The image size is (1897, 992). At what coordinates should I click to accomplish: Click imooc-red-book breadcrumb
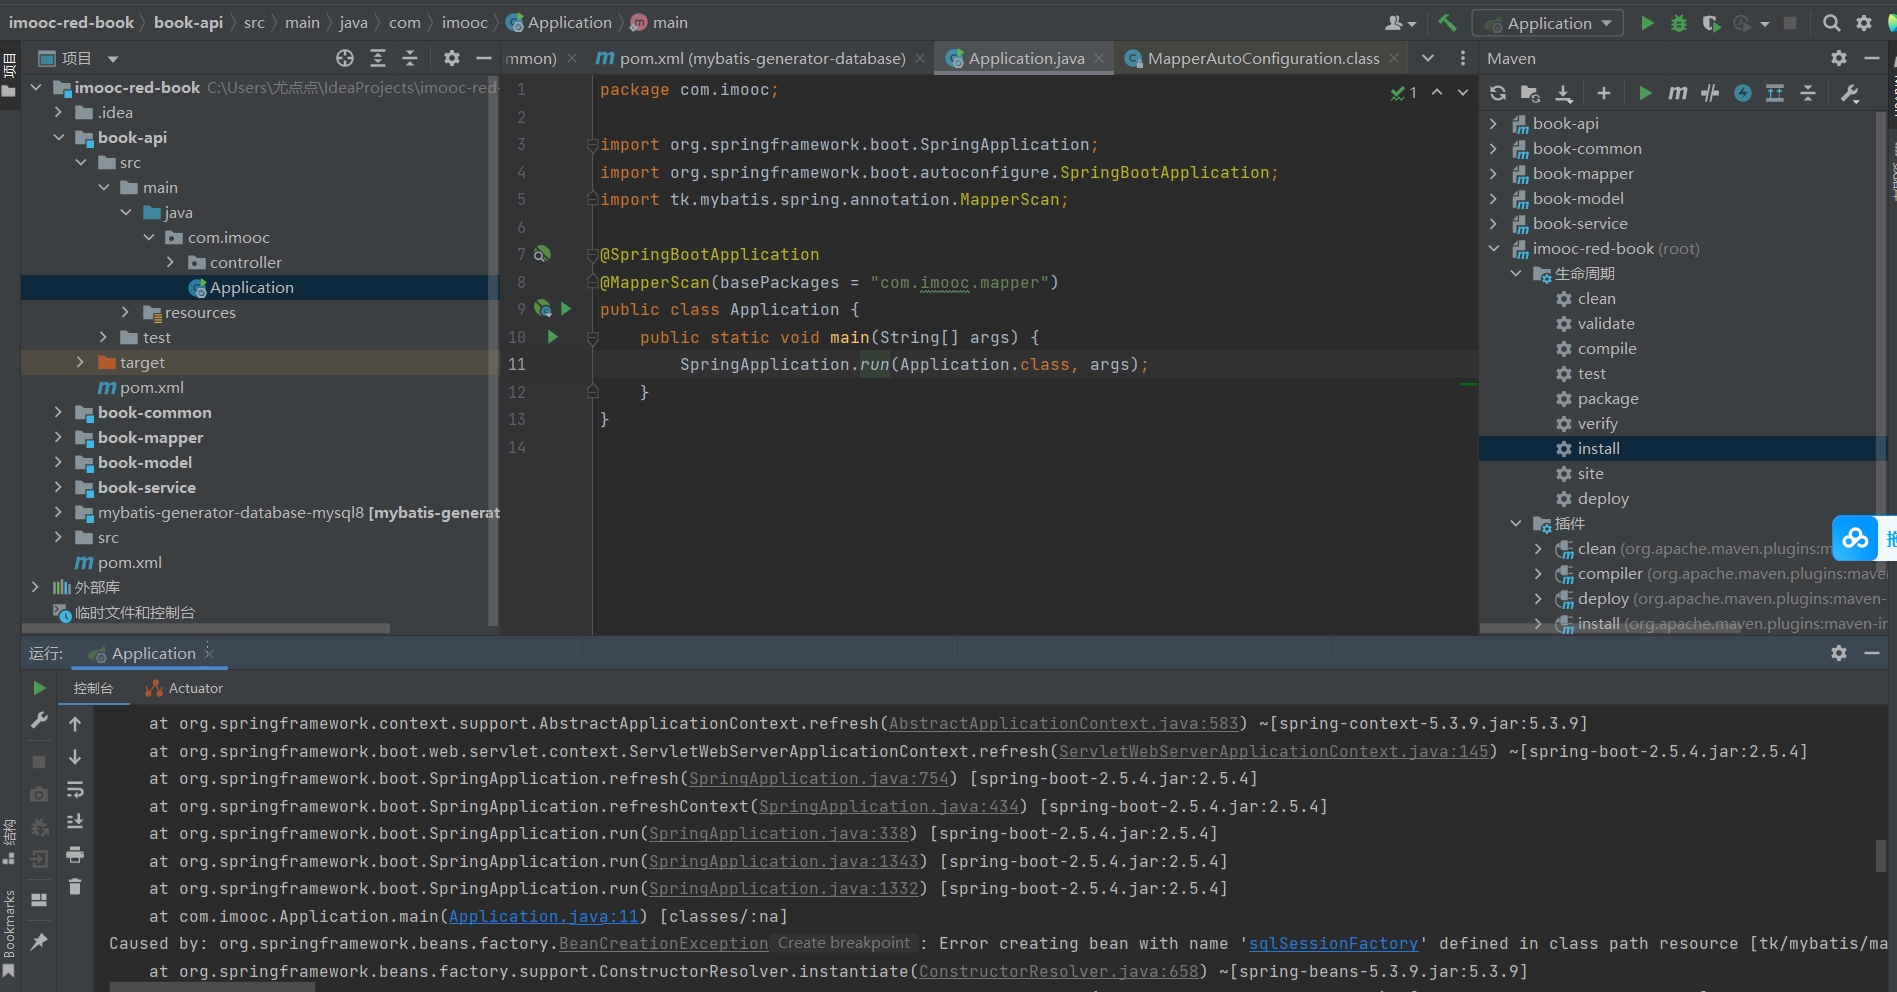71,22
